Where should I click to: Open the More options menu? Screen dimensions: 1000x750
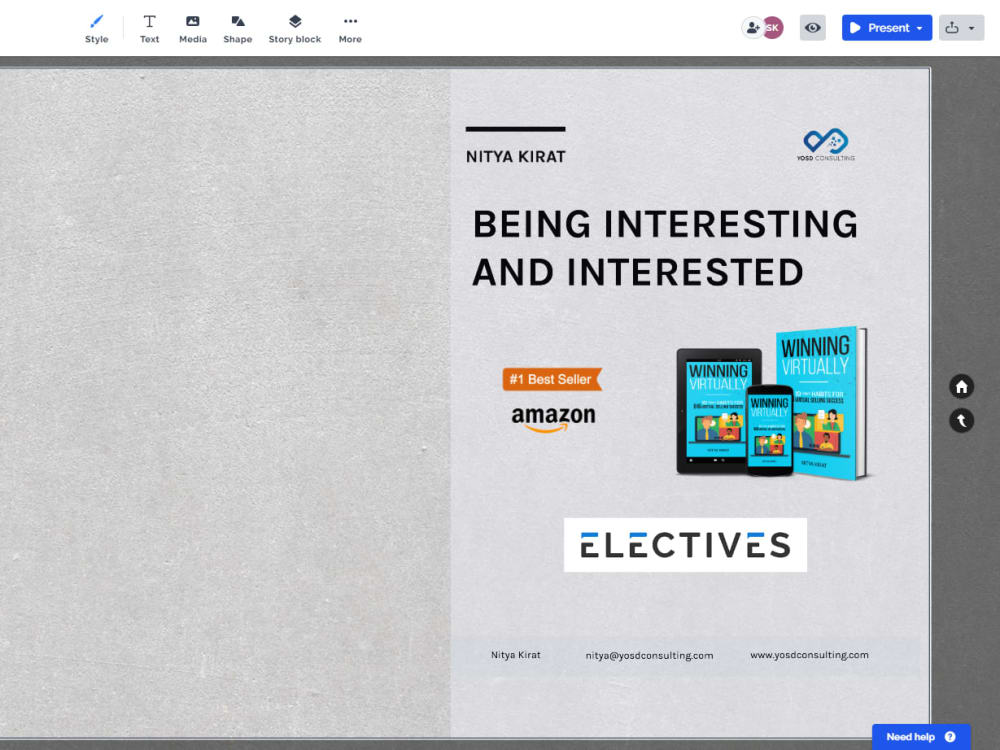350,29
